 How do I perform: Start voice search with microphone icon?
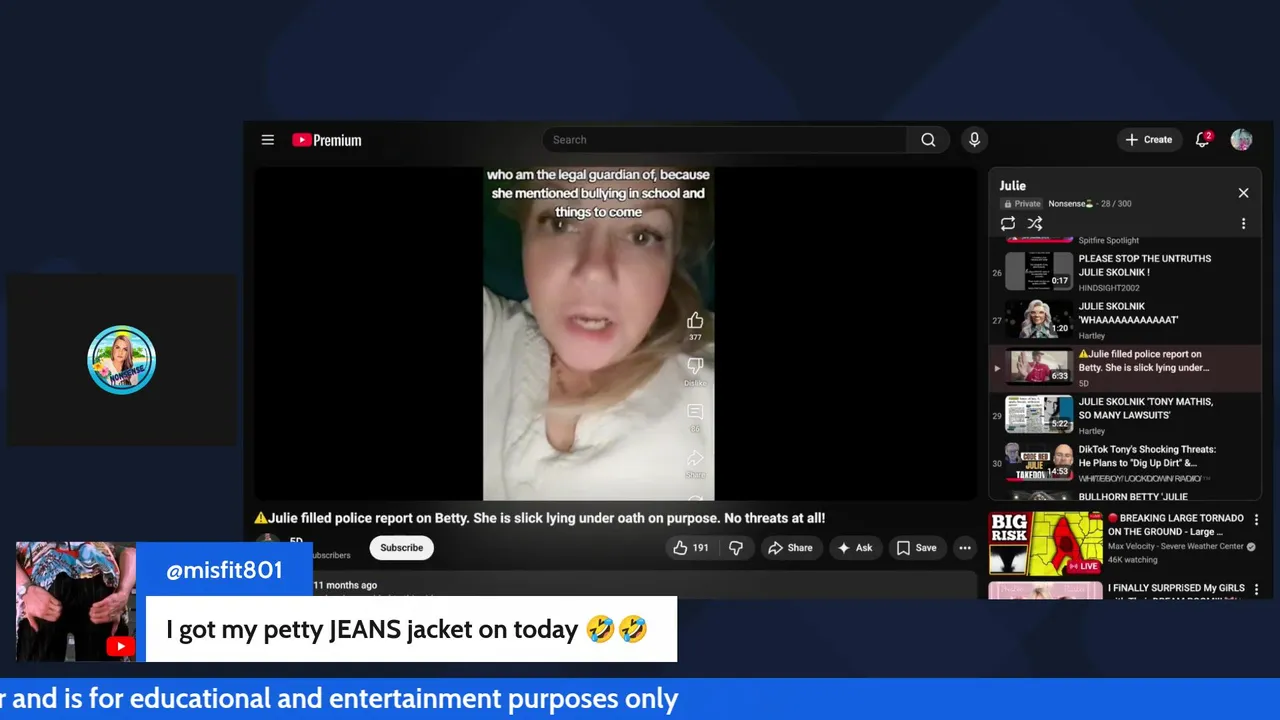coord(974,140)
